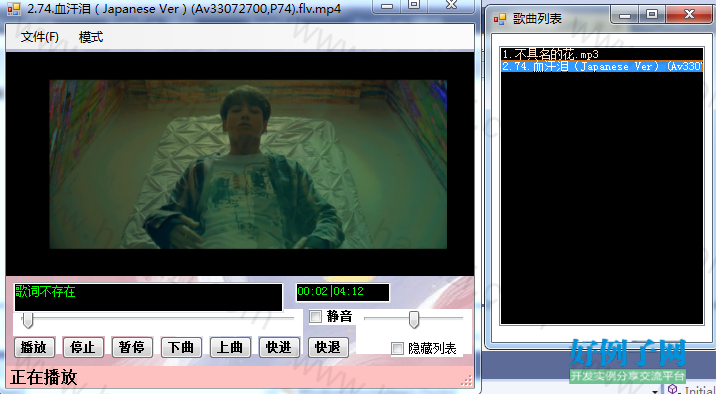The width and height of the screenshot is (716, 394).
Task: Minimize the player window
Action: 387,6
